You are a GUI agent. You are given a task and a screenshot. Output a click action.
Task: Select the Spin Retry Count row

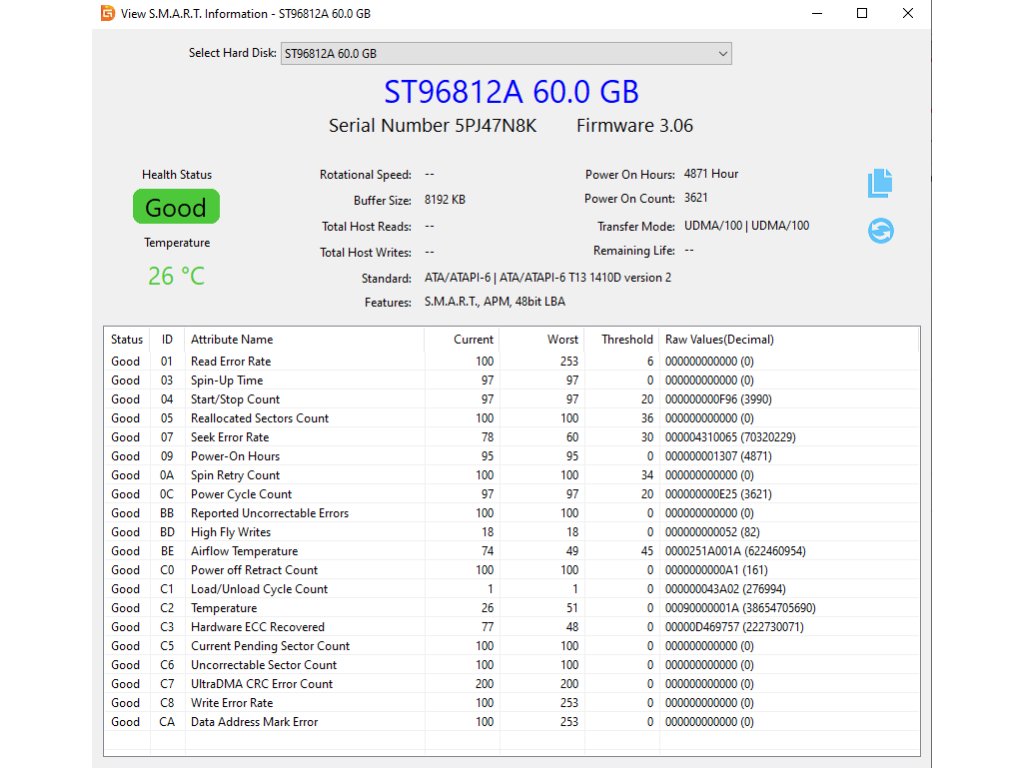tap(511, 475)
